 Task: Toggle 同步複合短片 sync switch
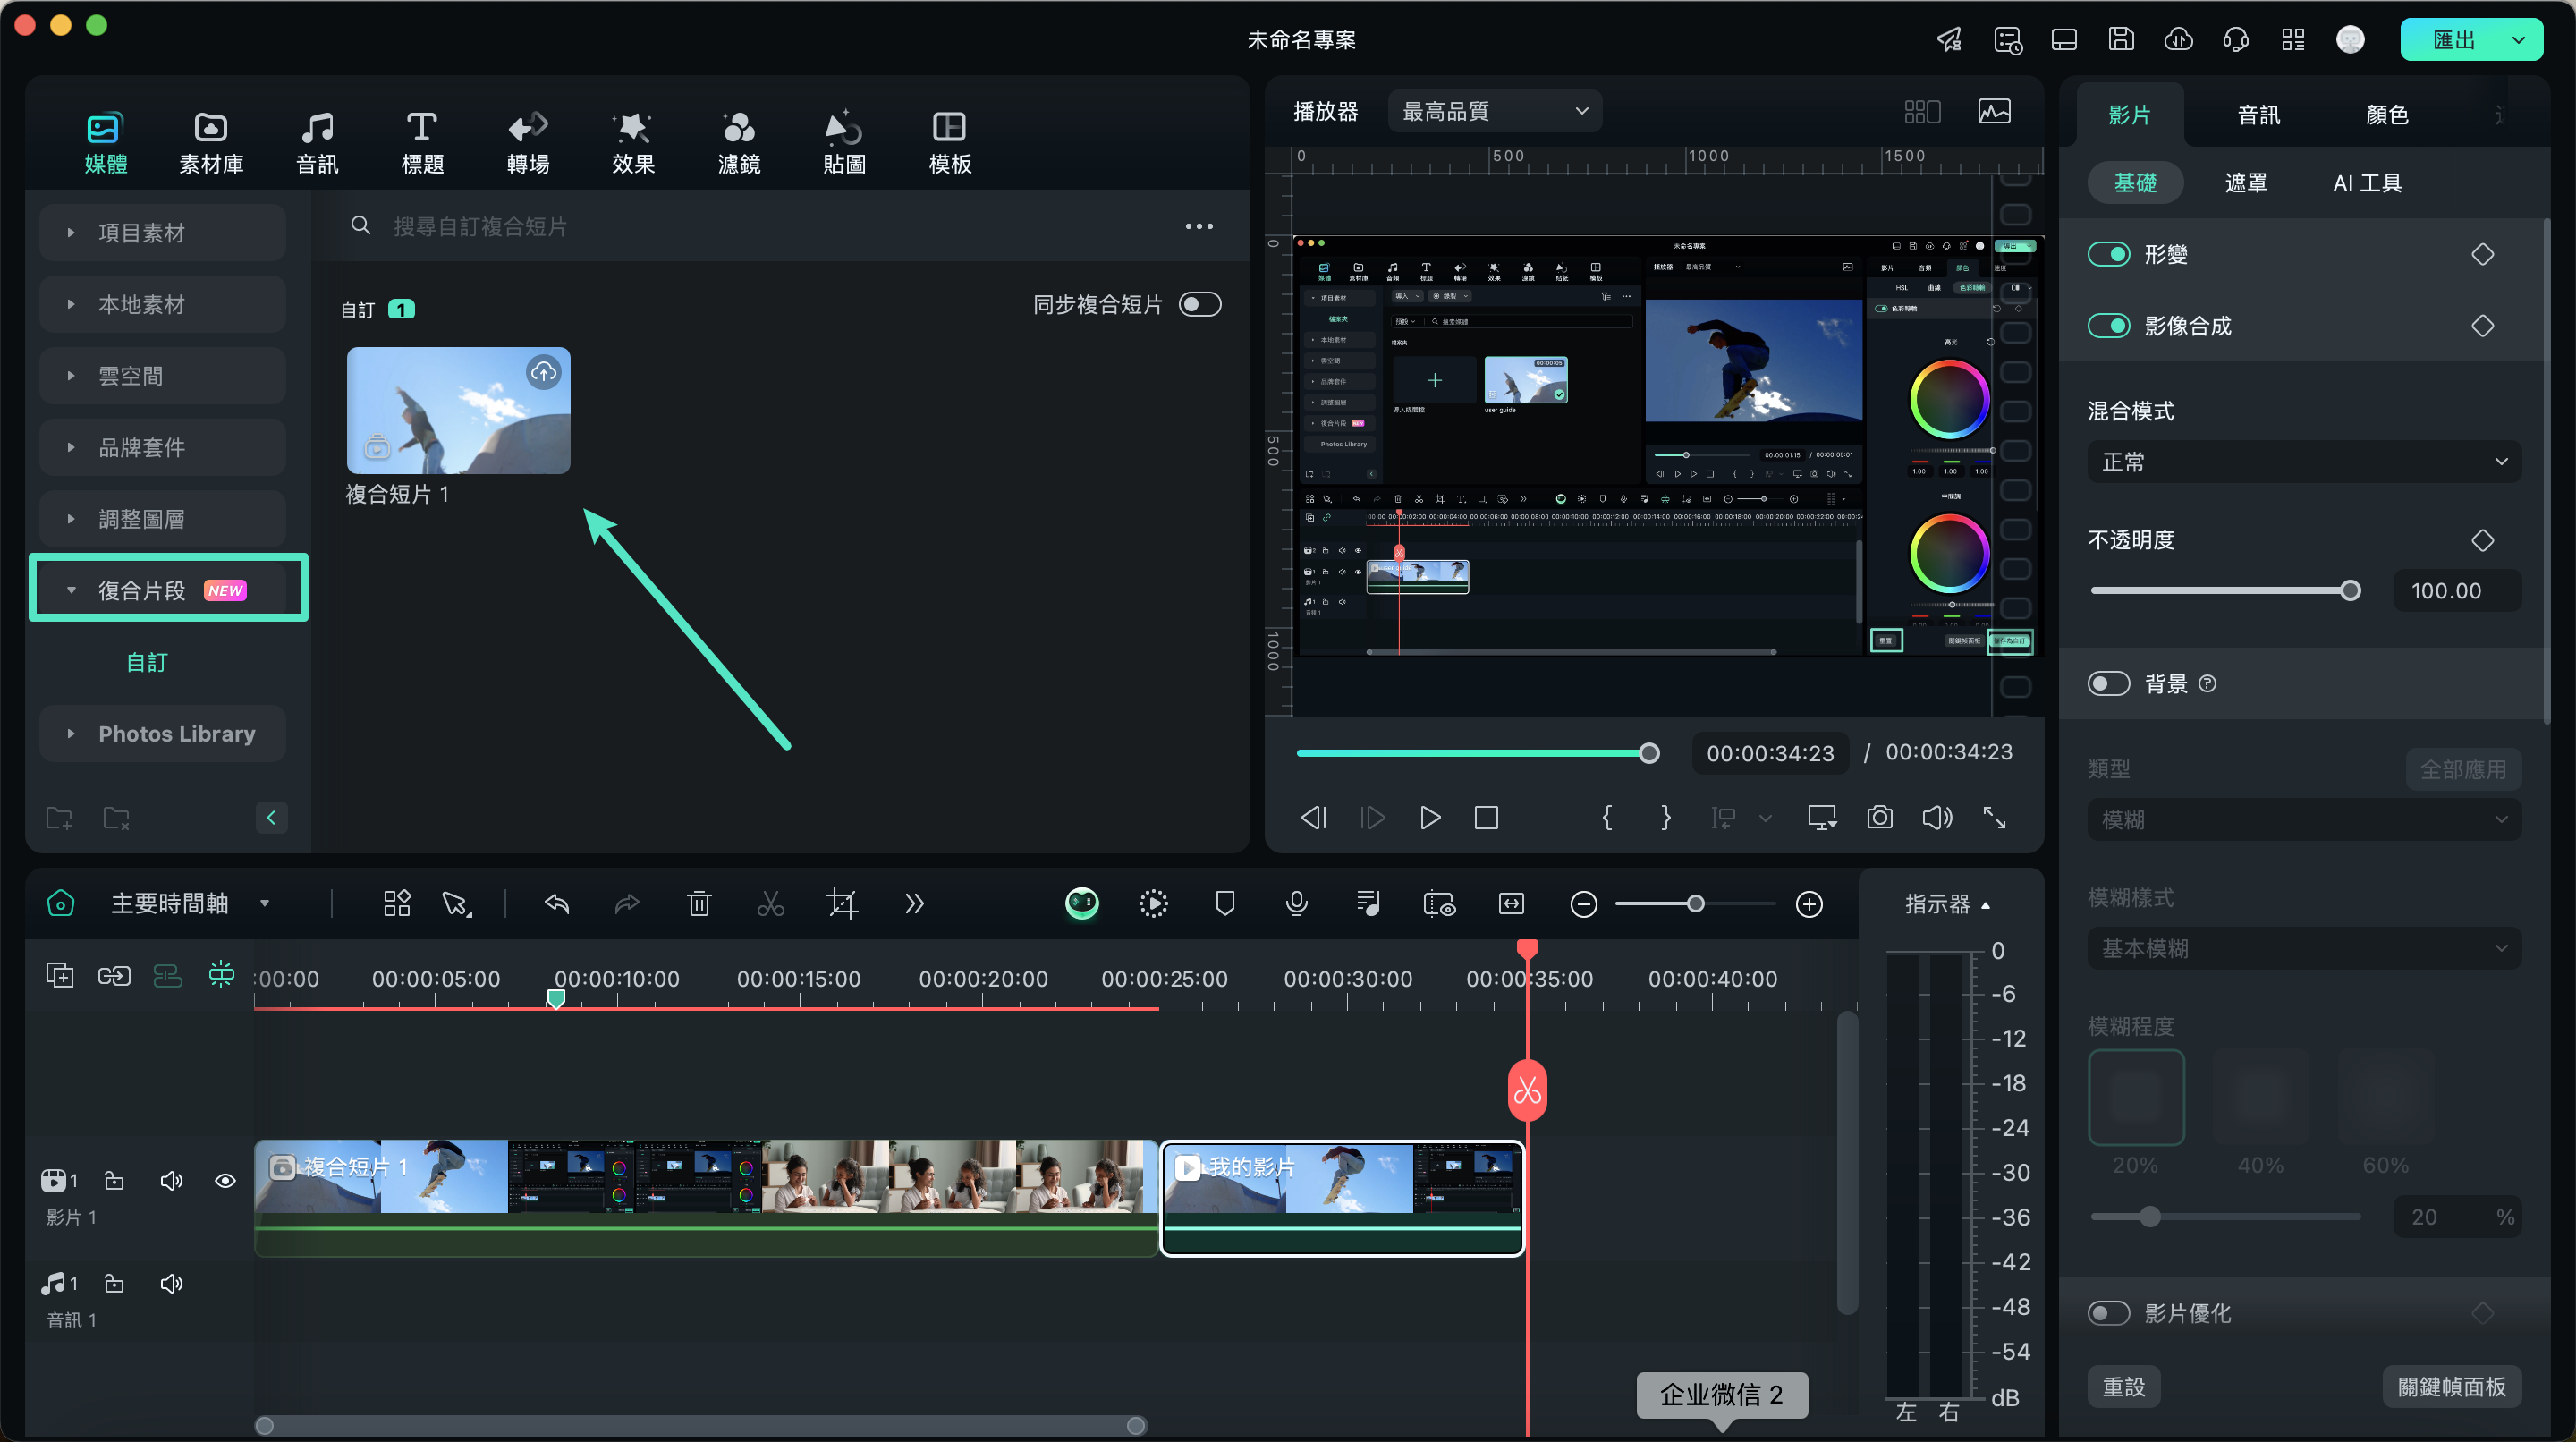coord(1200,304)
